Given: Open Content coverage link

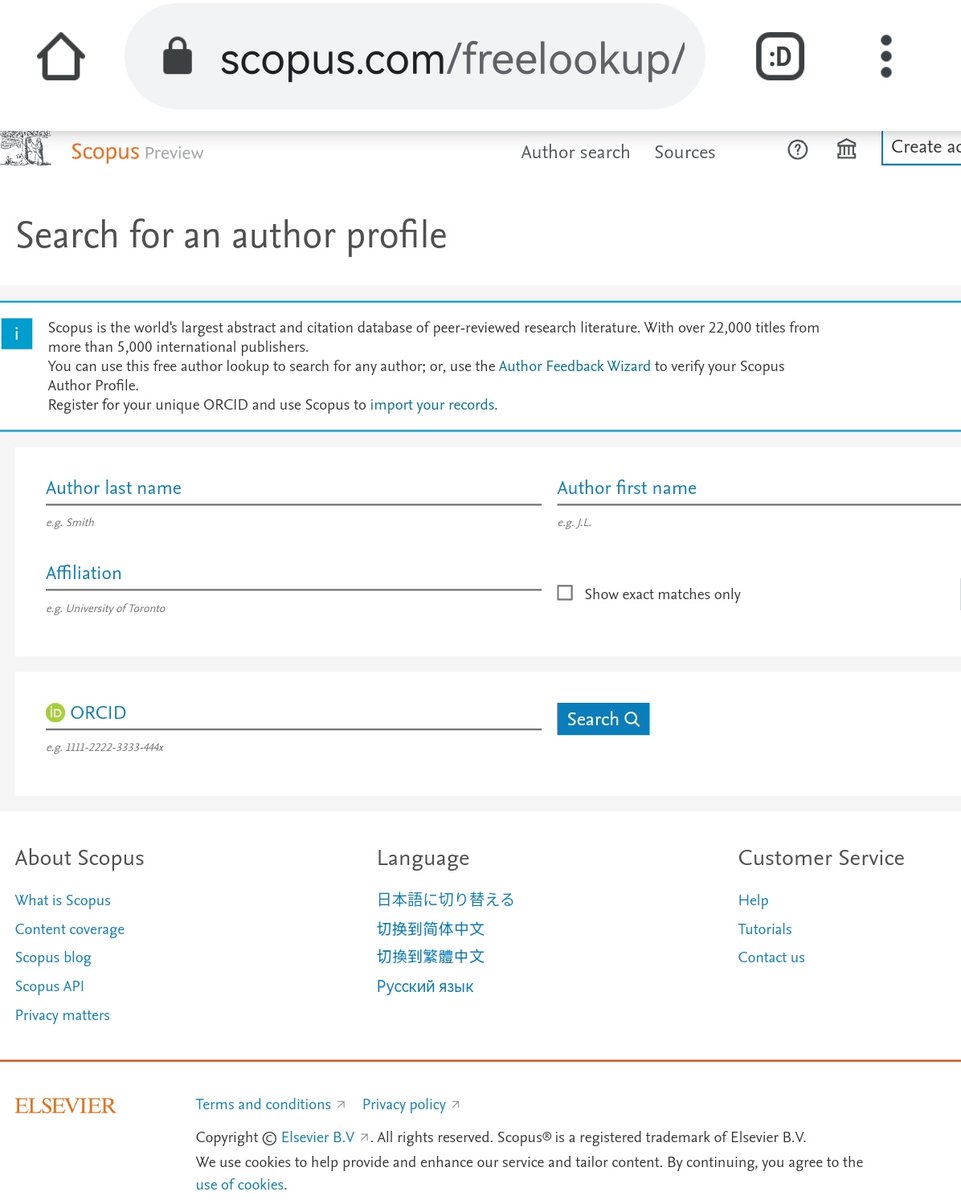Looking at the screenshot, I should [70, 929].
